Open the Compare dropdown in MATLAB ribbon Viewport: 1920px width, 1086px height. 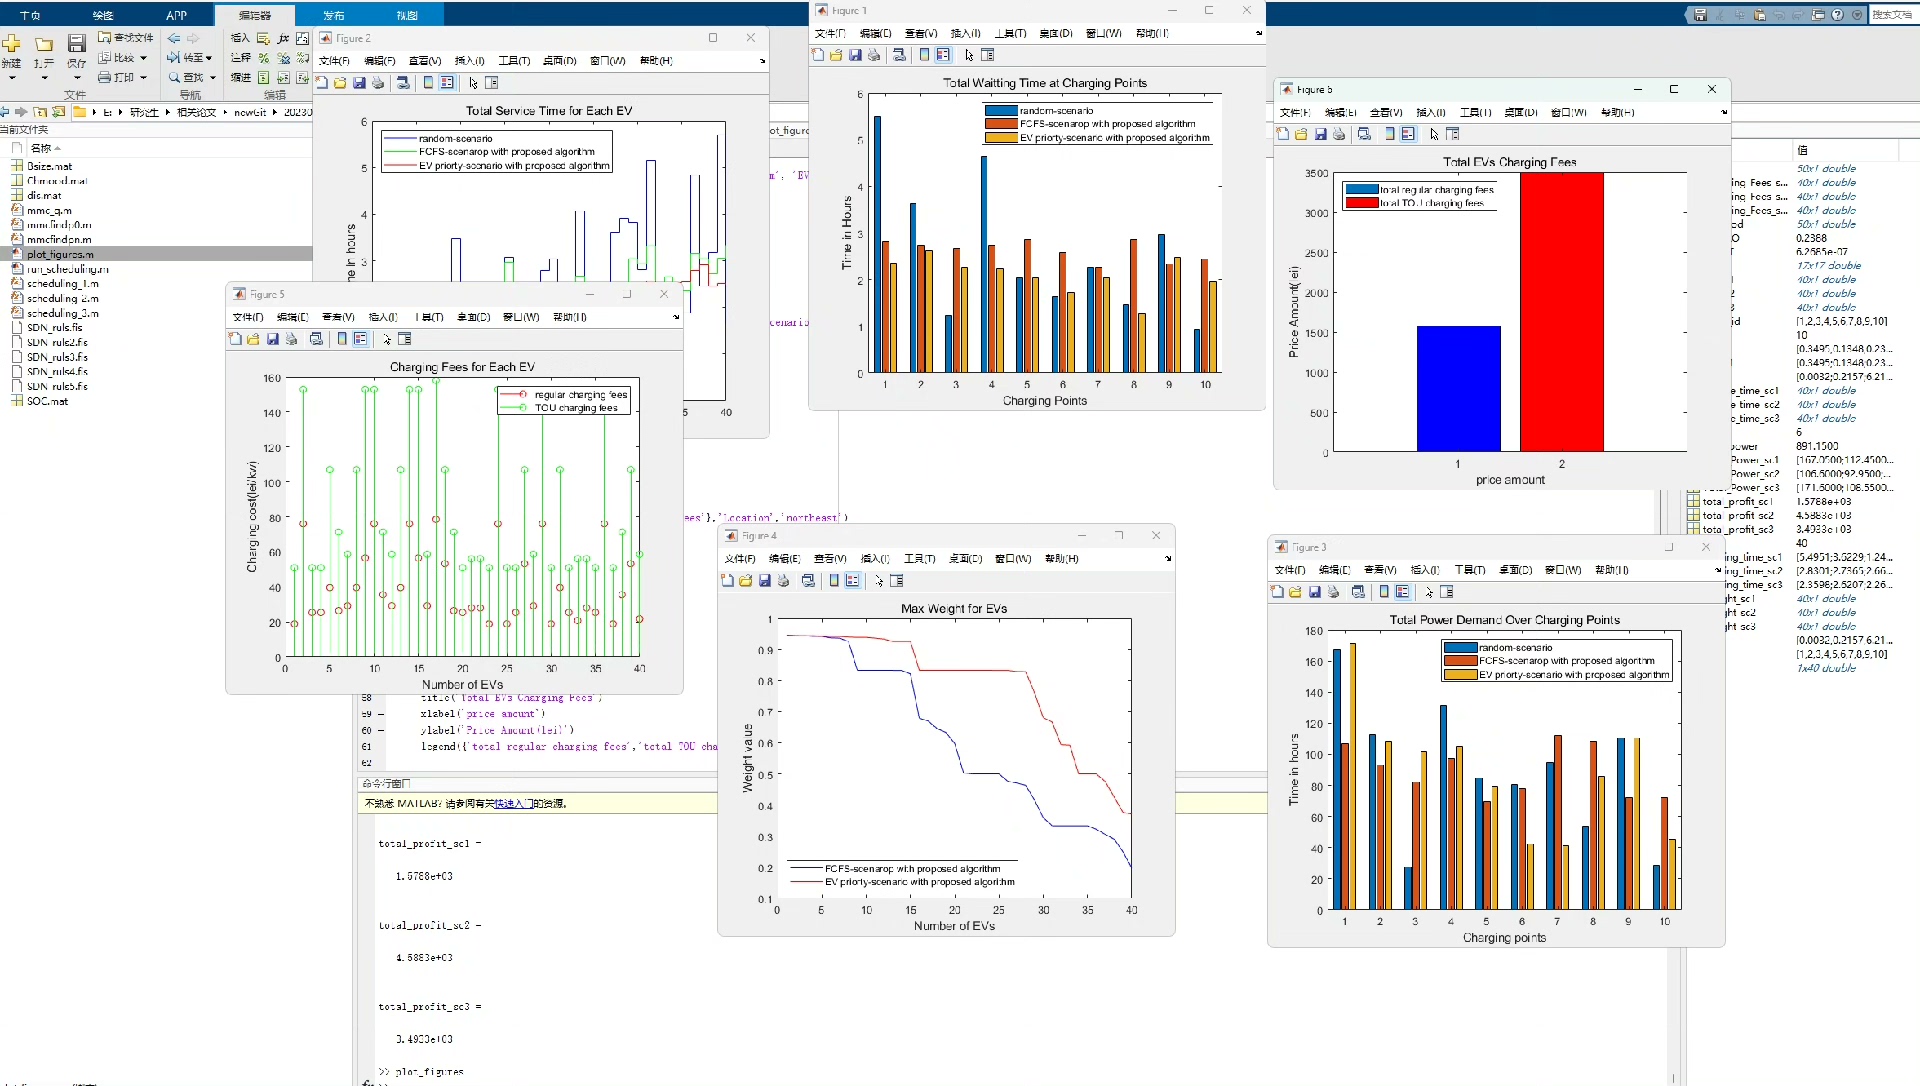[144, 58]
